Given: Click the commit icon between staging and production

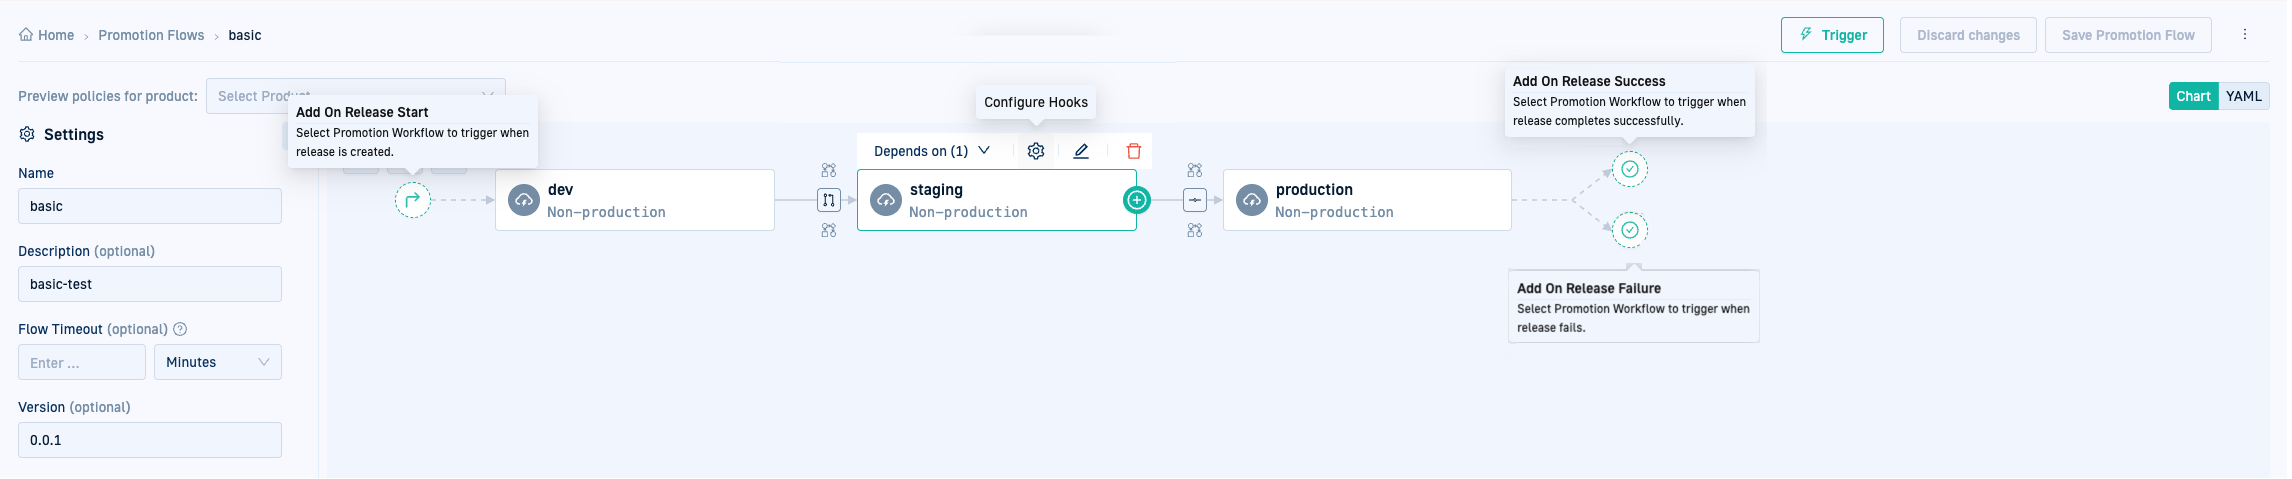Looking at the screenshot, I should coord(1195,200).
